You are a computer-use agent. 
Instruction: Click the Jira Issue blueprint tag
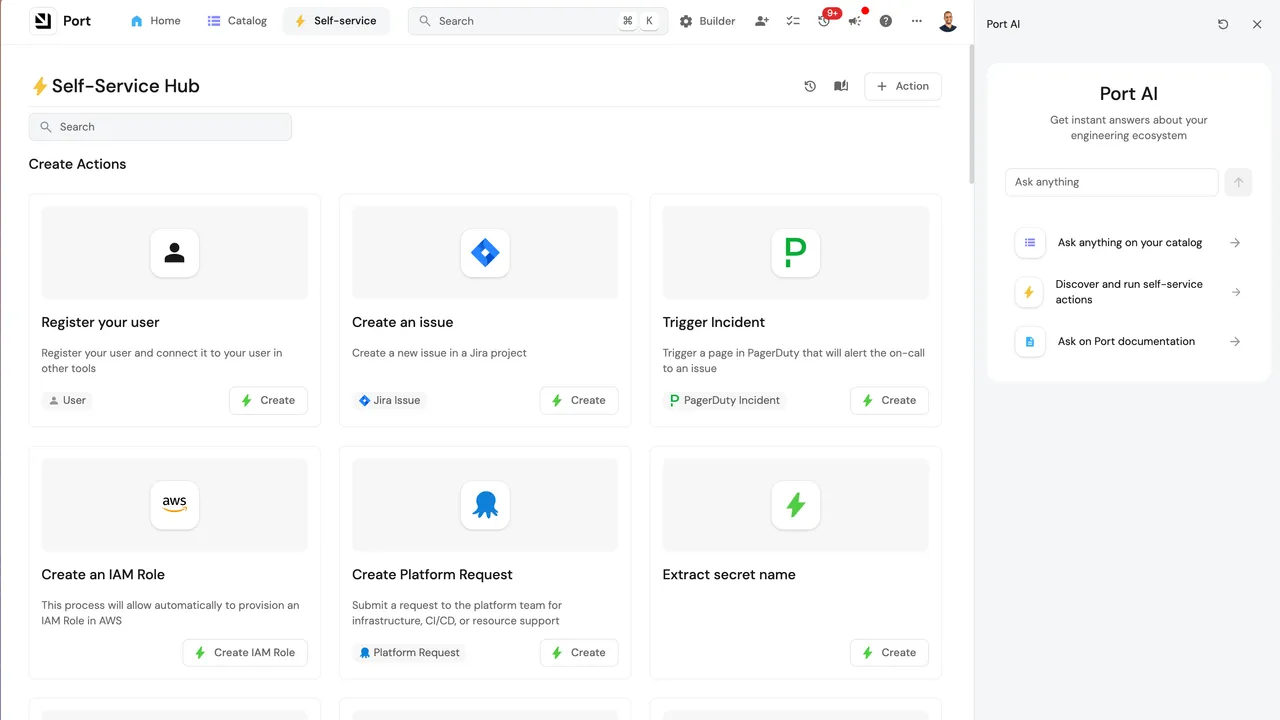coord(390,400)
